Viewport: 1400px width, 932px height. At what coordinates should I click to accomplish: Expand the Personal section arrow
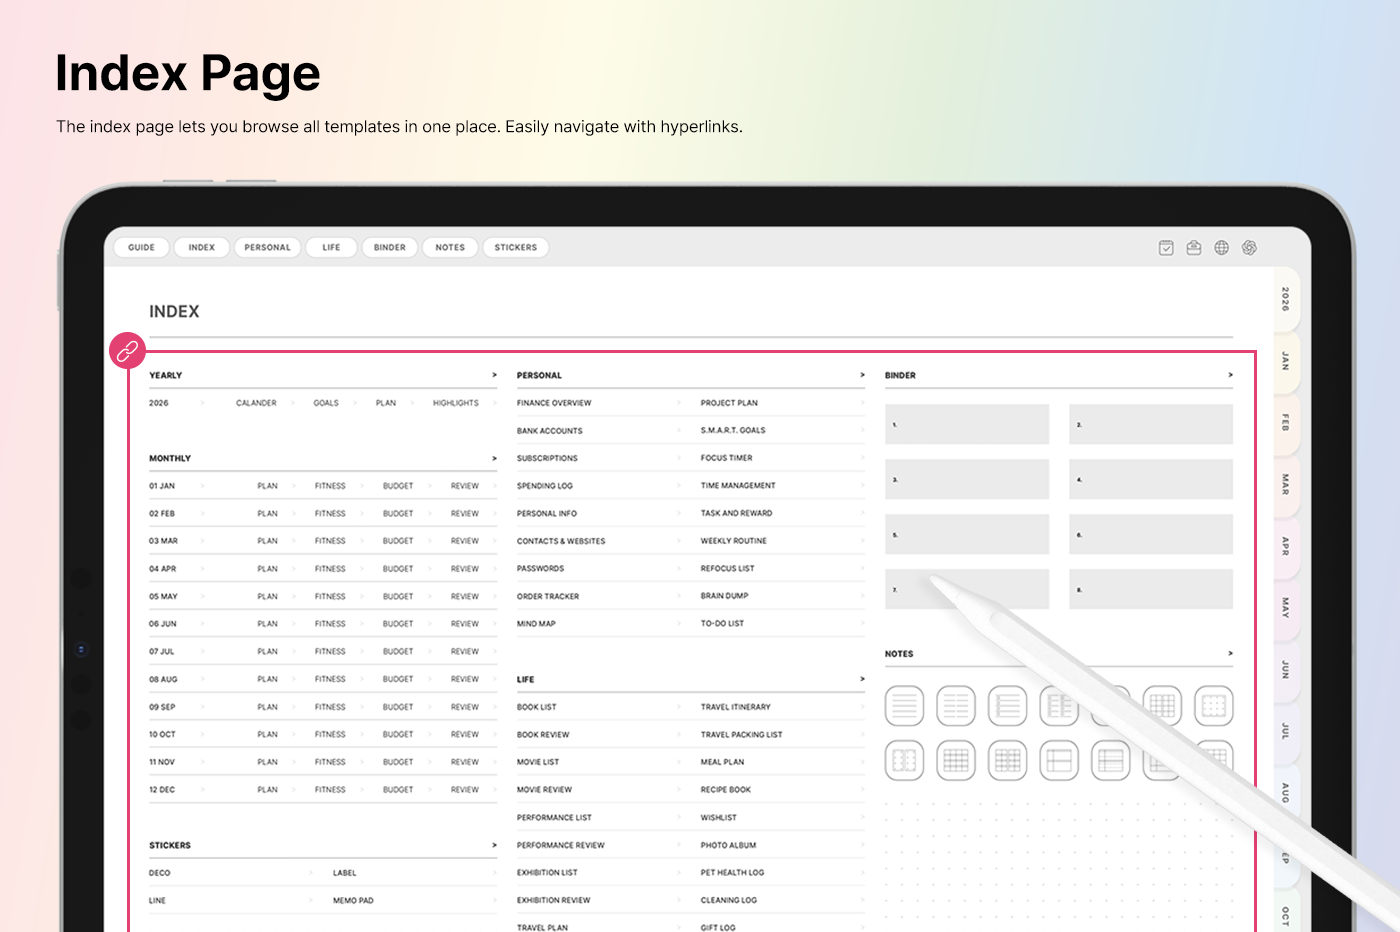point(862,376)
